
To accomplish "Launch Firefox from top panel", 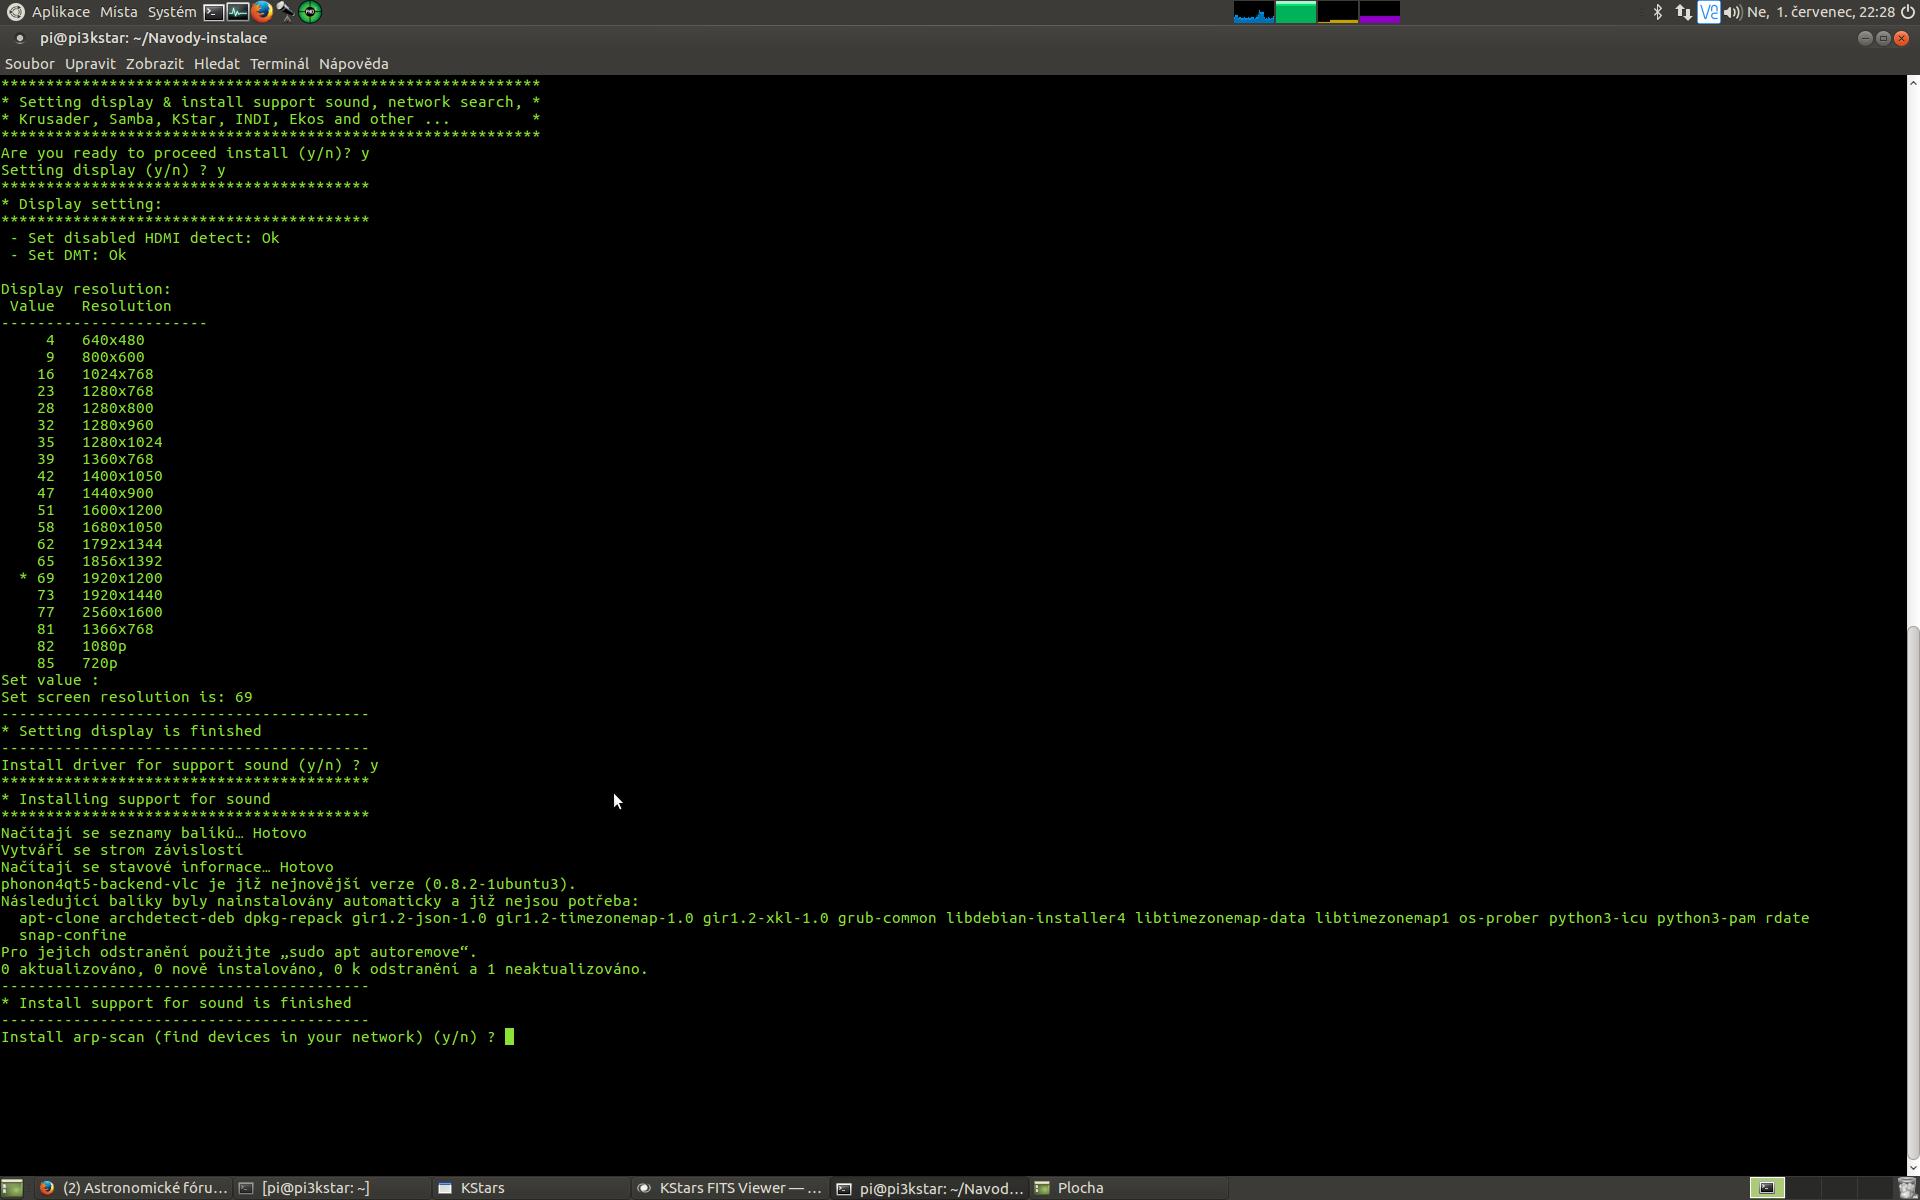I will 262,12.
